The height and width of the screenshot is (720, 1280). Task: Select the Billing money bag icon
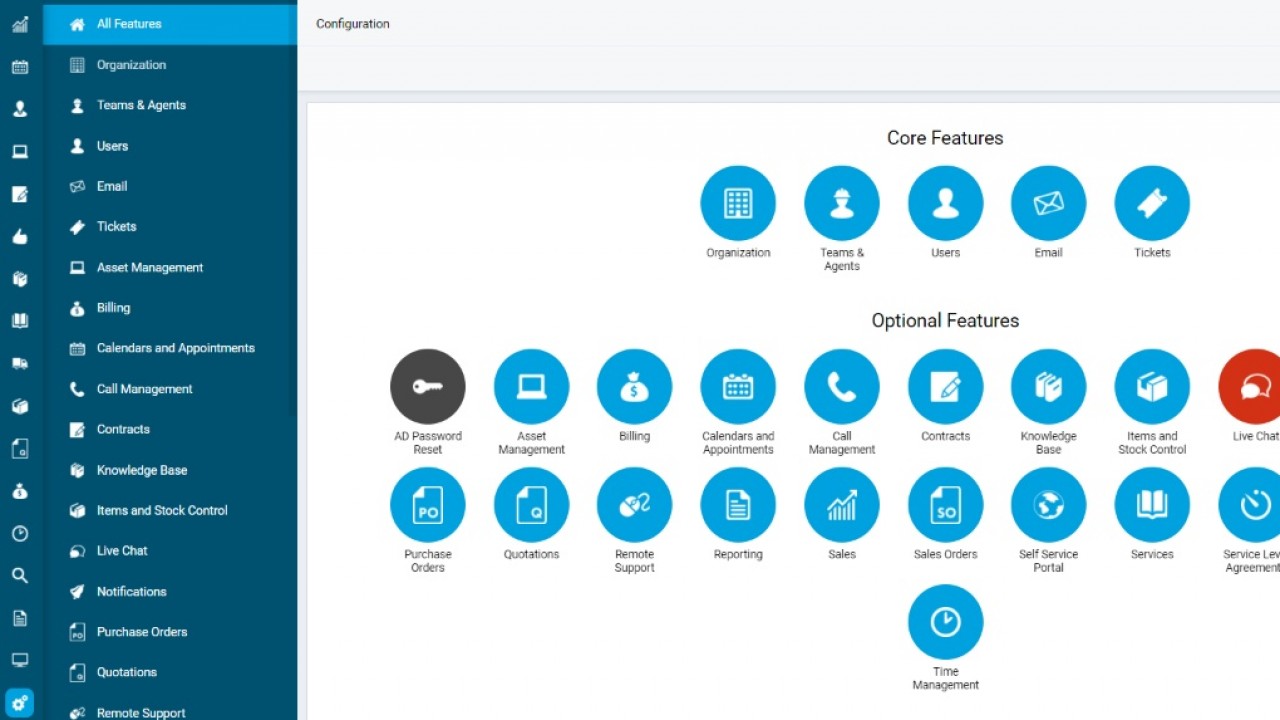[634, 387]
